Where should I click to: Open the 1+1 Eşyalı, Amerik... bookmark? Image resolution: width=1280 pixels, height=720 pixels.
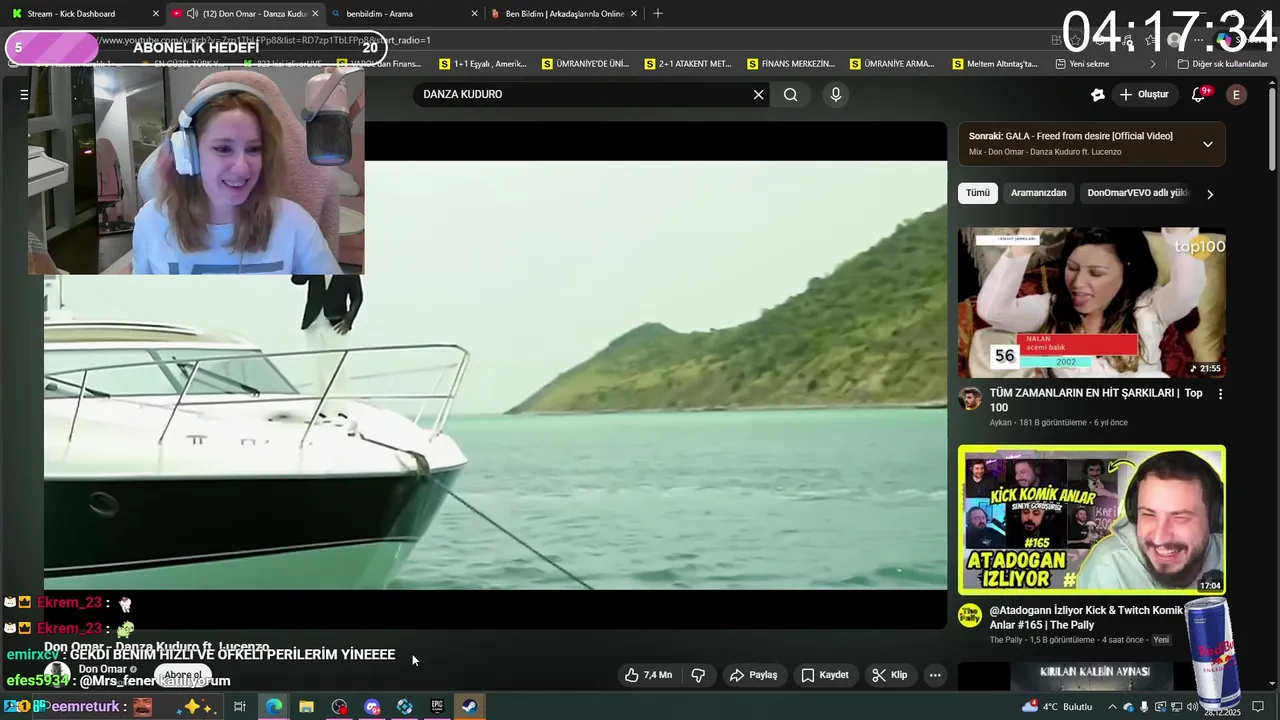483,64
